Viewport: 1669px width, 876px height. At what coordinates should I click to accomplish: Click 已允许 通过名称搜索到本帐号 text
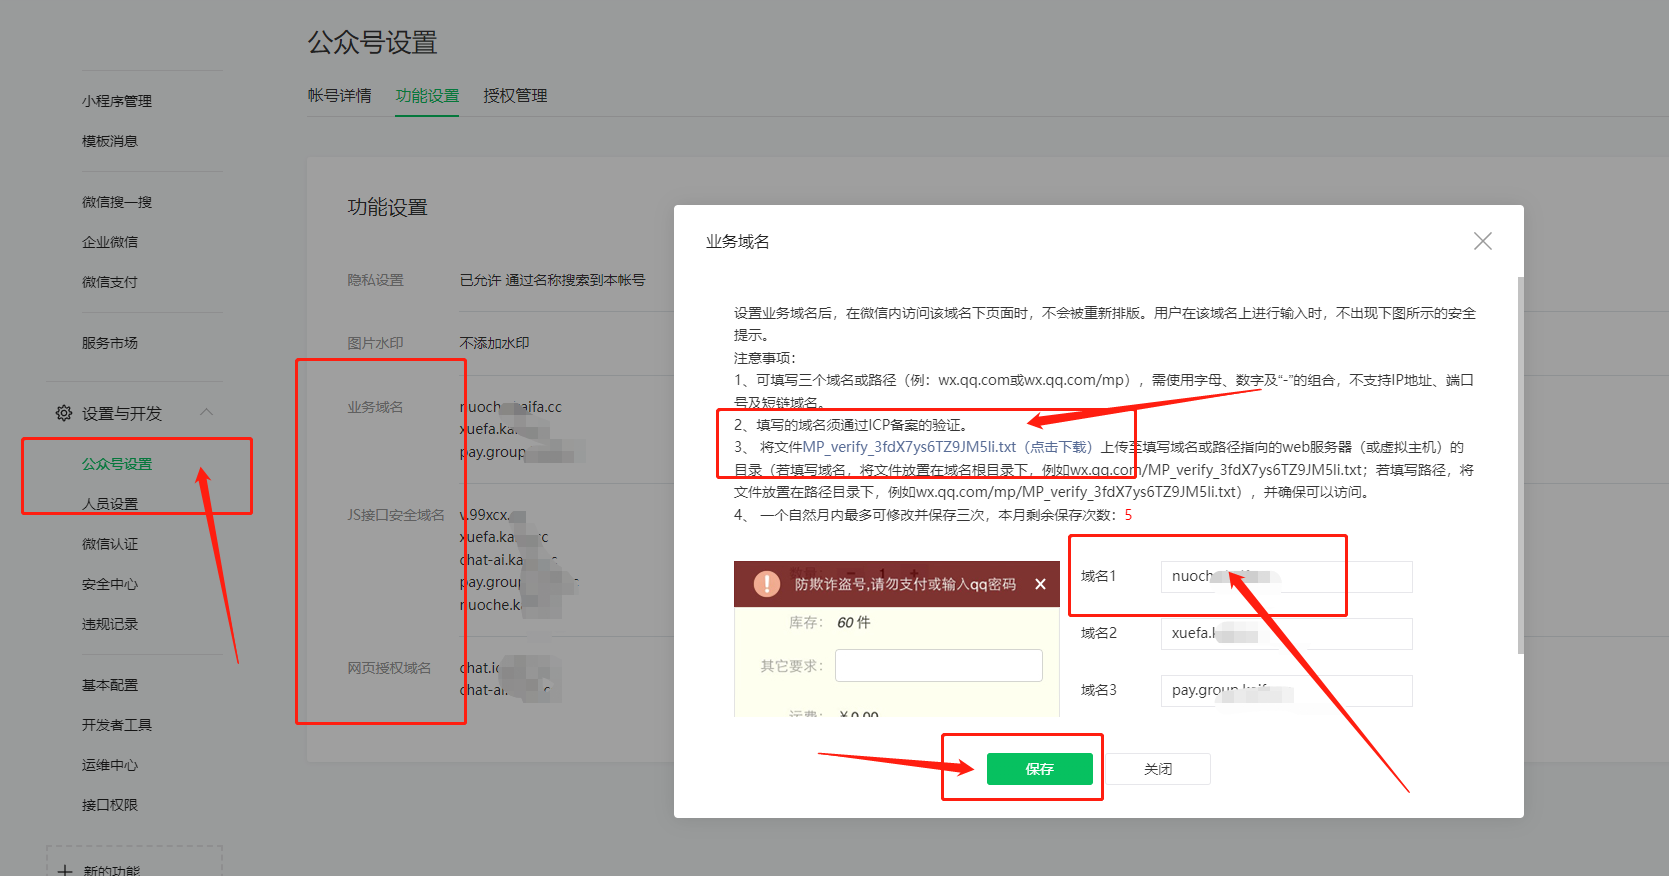[x=552, y=280]
